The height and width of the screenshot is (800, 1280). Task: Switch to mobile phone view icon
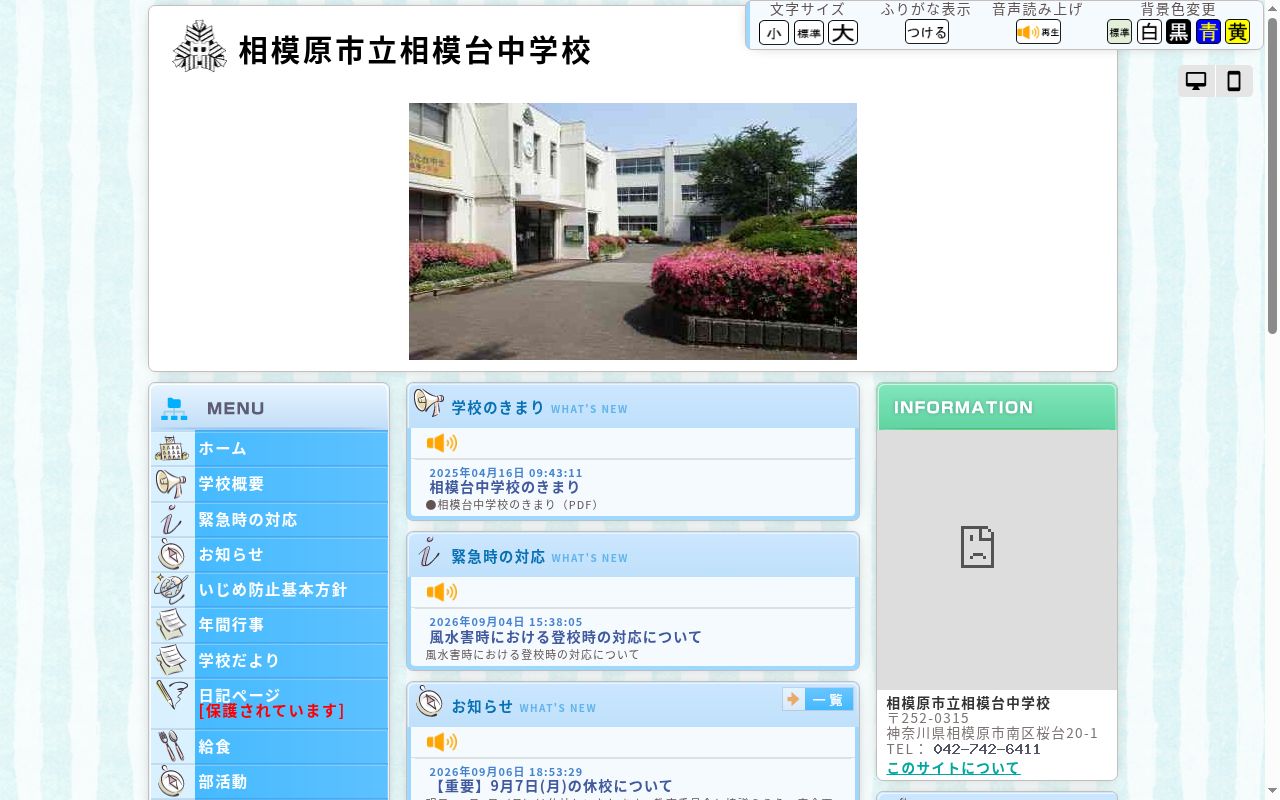pyautogui.click(x=1234, y=81)
